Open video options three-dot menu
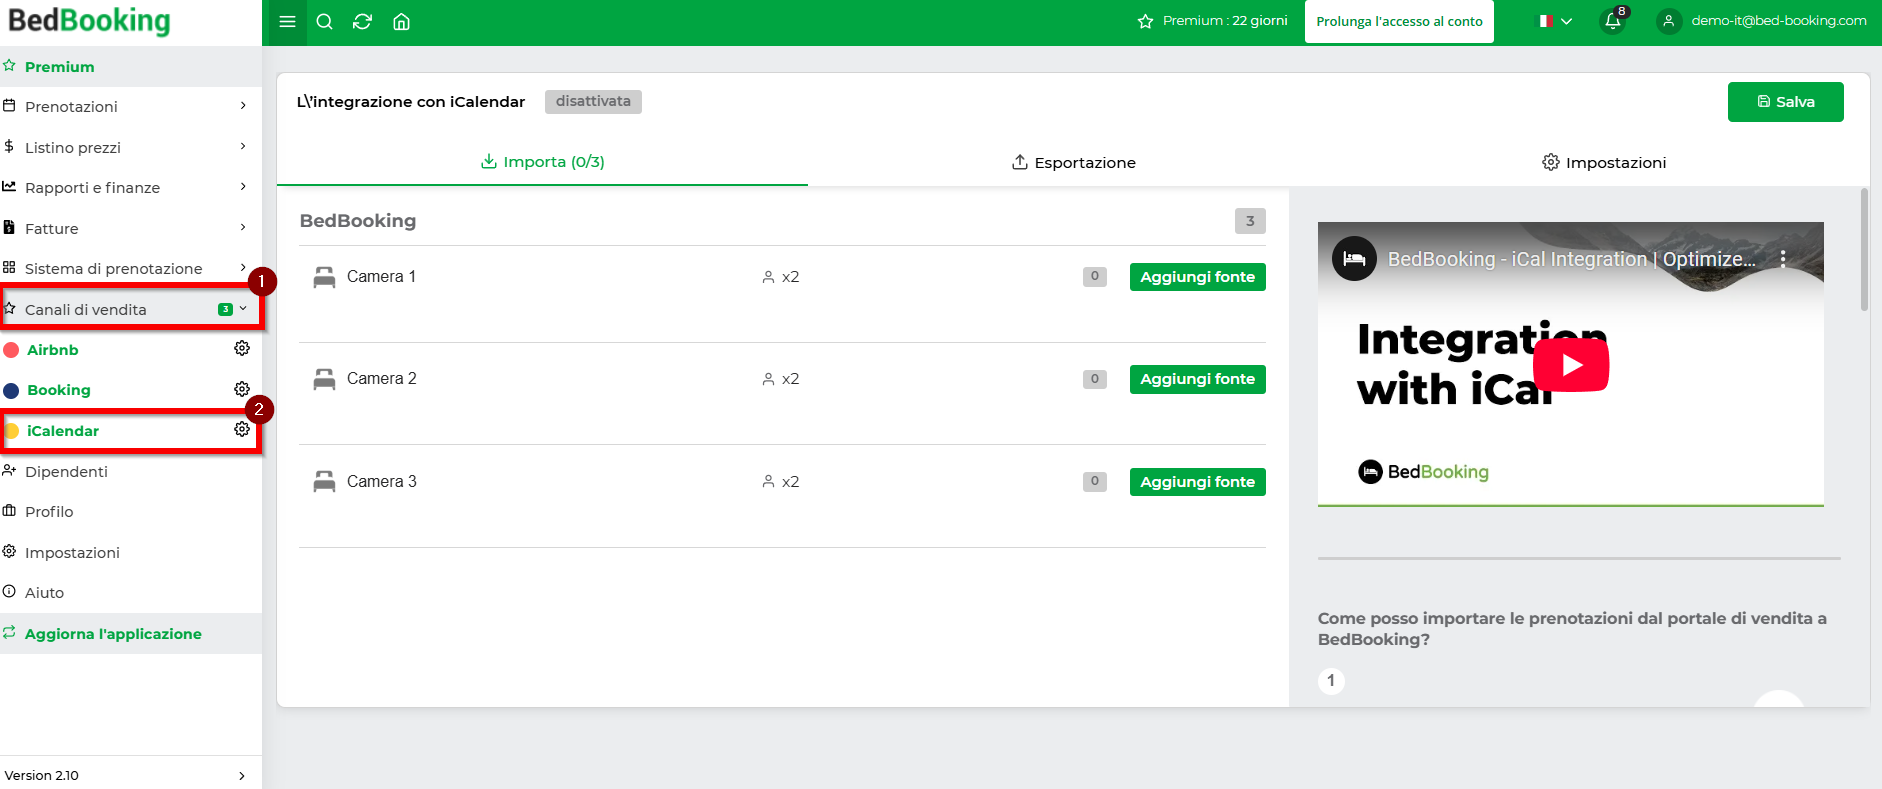Viewport: 1882px width, 789px height. click(x=1783, y=259)
